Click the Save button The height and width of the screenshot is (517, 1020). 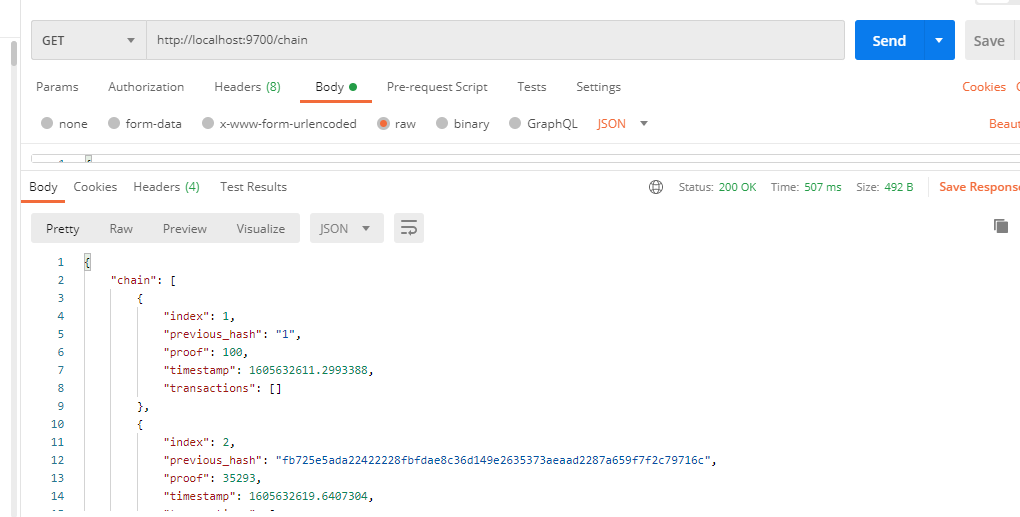(x=989, y=40)
